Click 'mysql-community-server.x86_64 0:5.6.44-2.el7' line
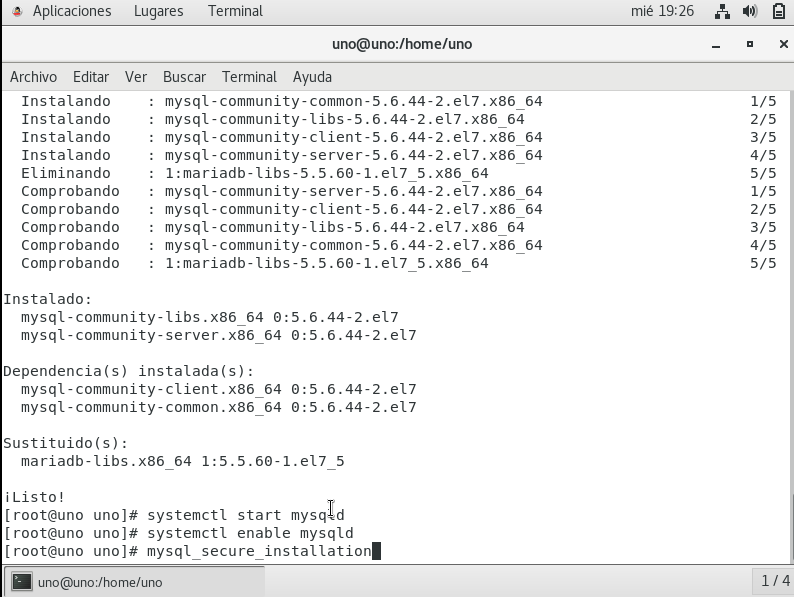 pyautogui.click(x=218, y=335)
